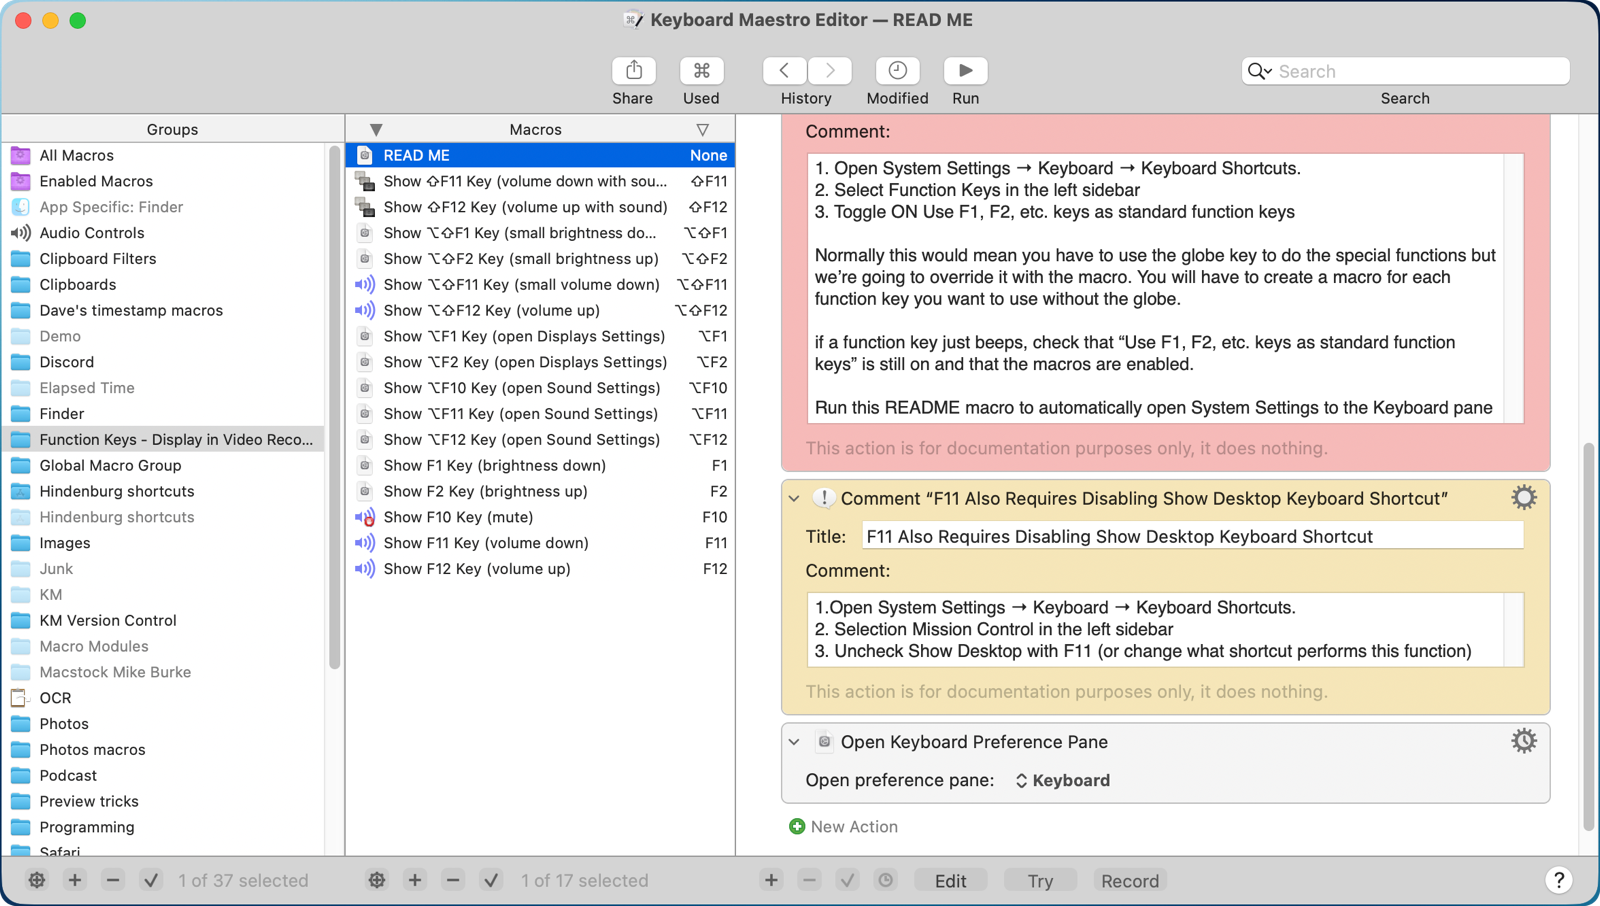Open Groups gear menu at bottom
The height and width of the screenshot is (906, 1600).
37,880
